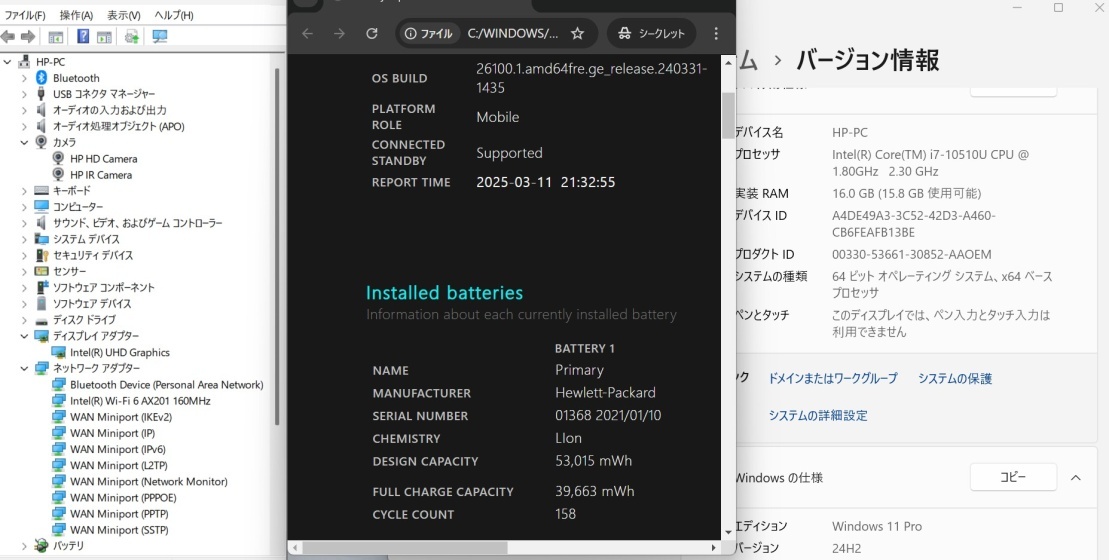
Task: Select WAN Miniport (IKEv2)
Action: point(120,416)
